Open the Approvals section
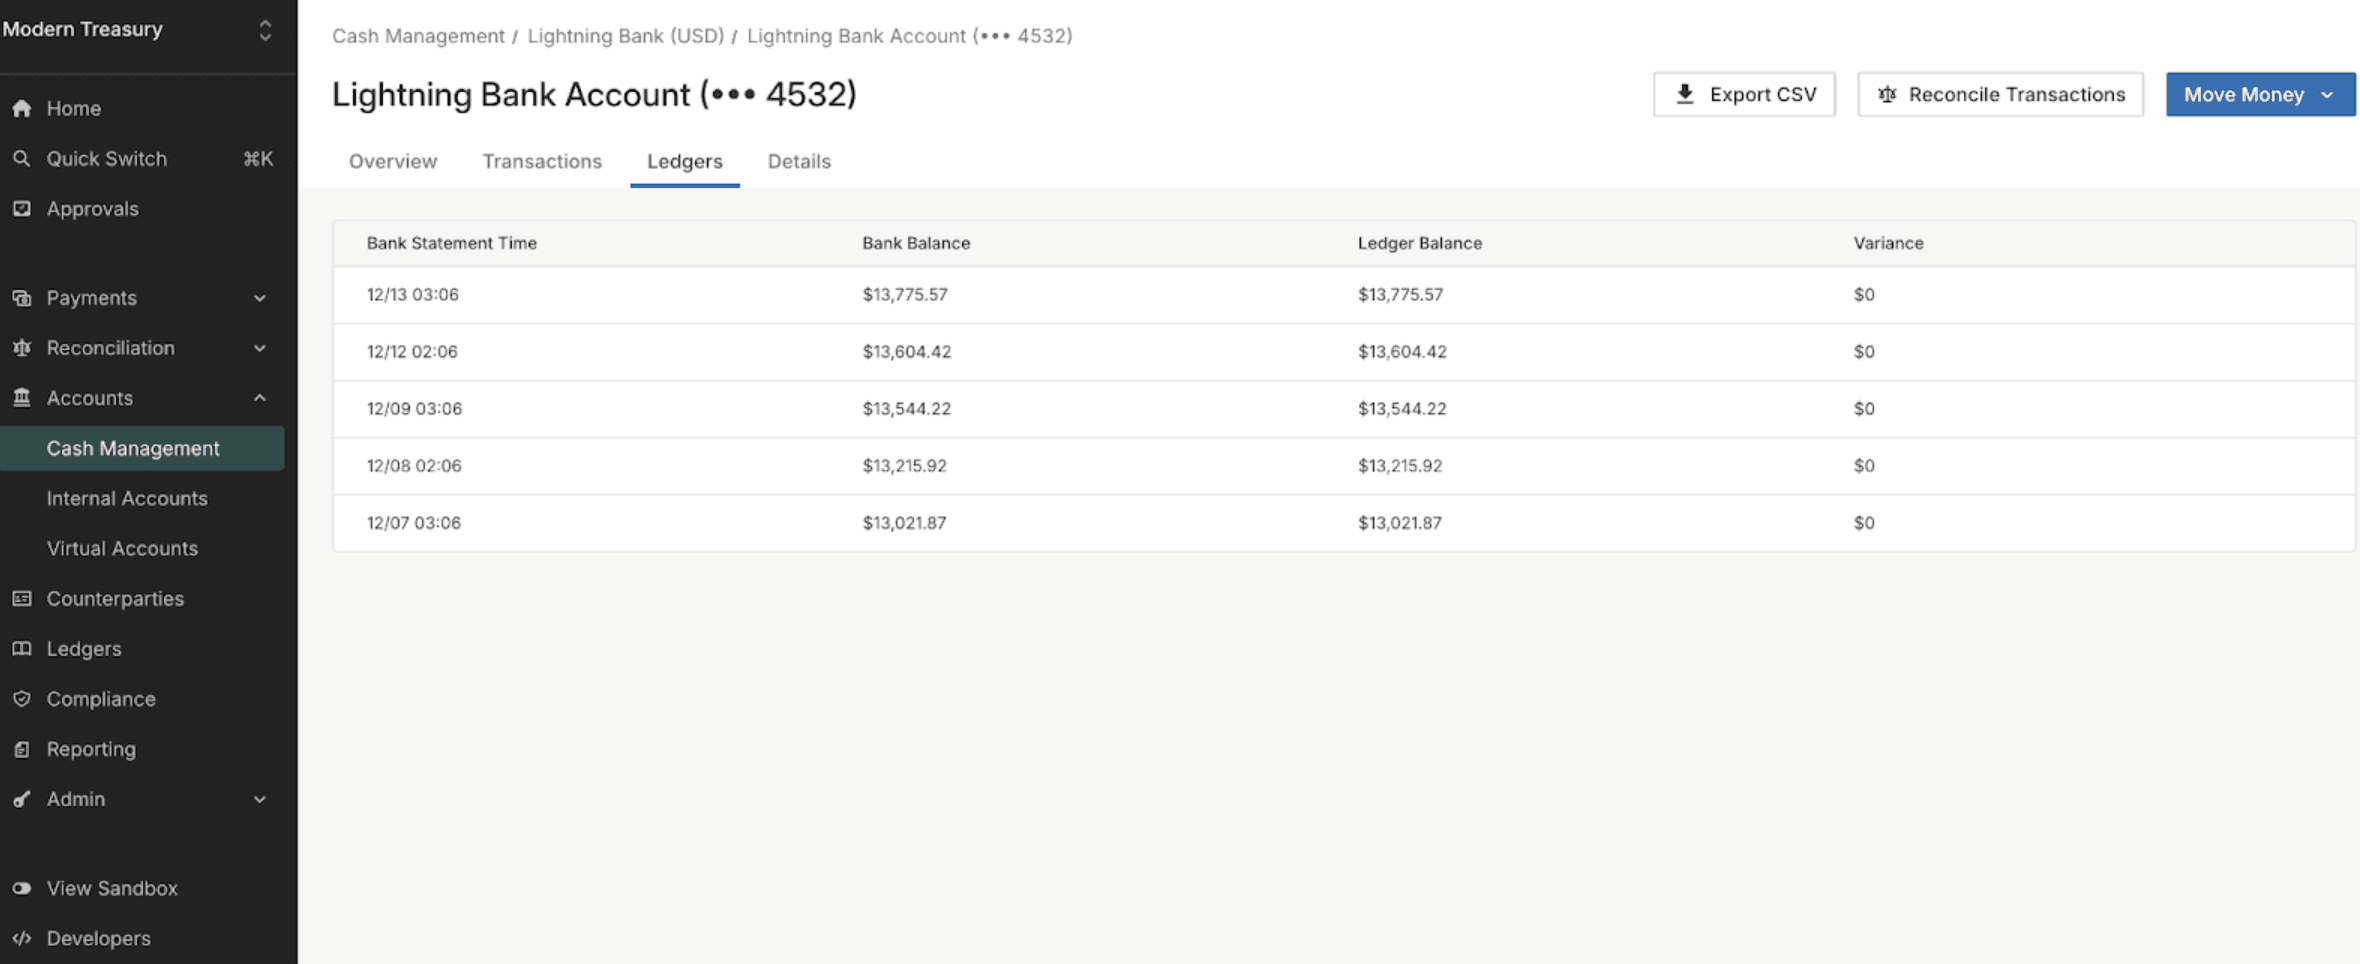2360x964 pixels. (x=92, y=208)
